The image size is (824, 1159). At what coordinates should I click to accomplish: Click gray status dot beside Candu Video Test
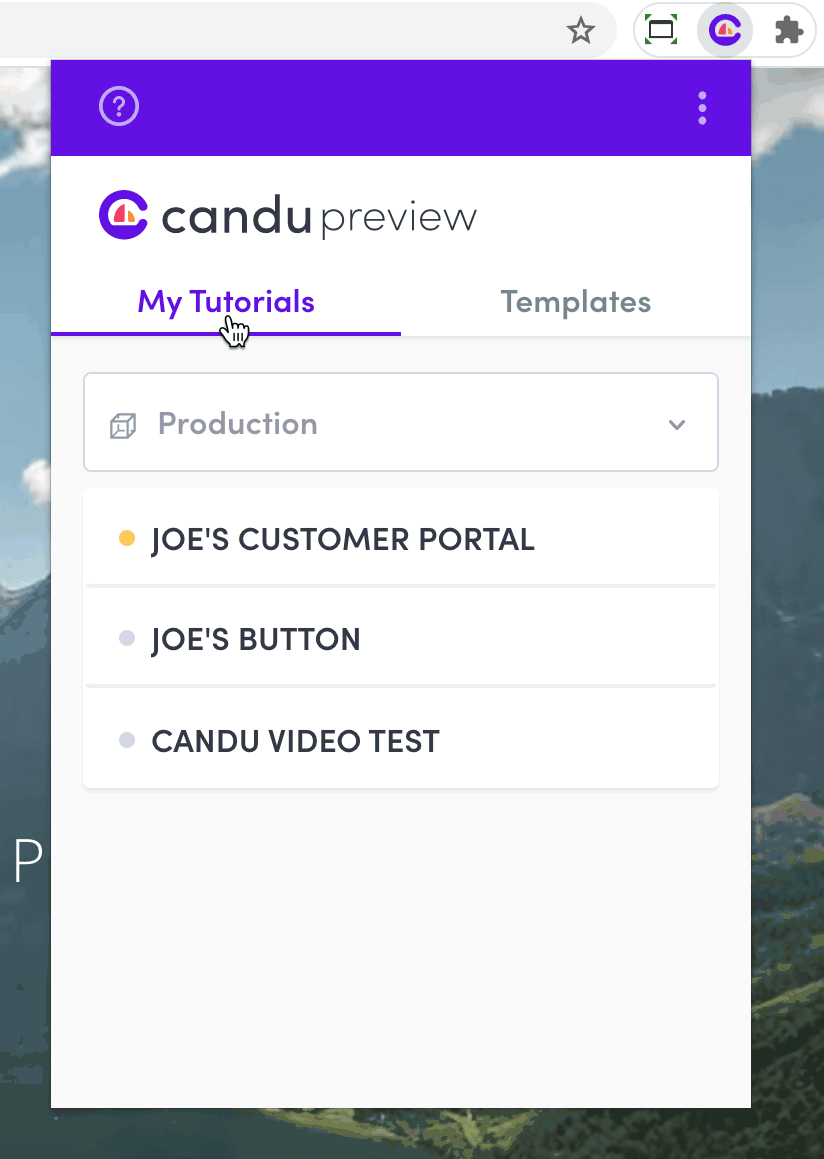(x=127, y=741)
